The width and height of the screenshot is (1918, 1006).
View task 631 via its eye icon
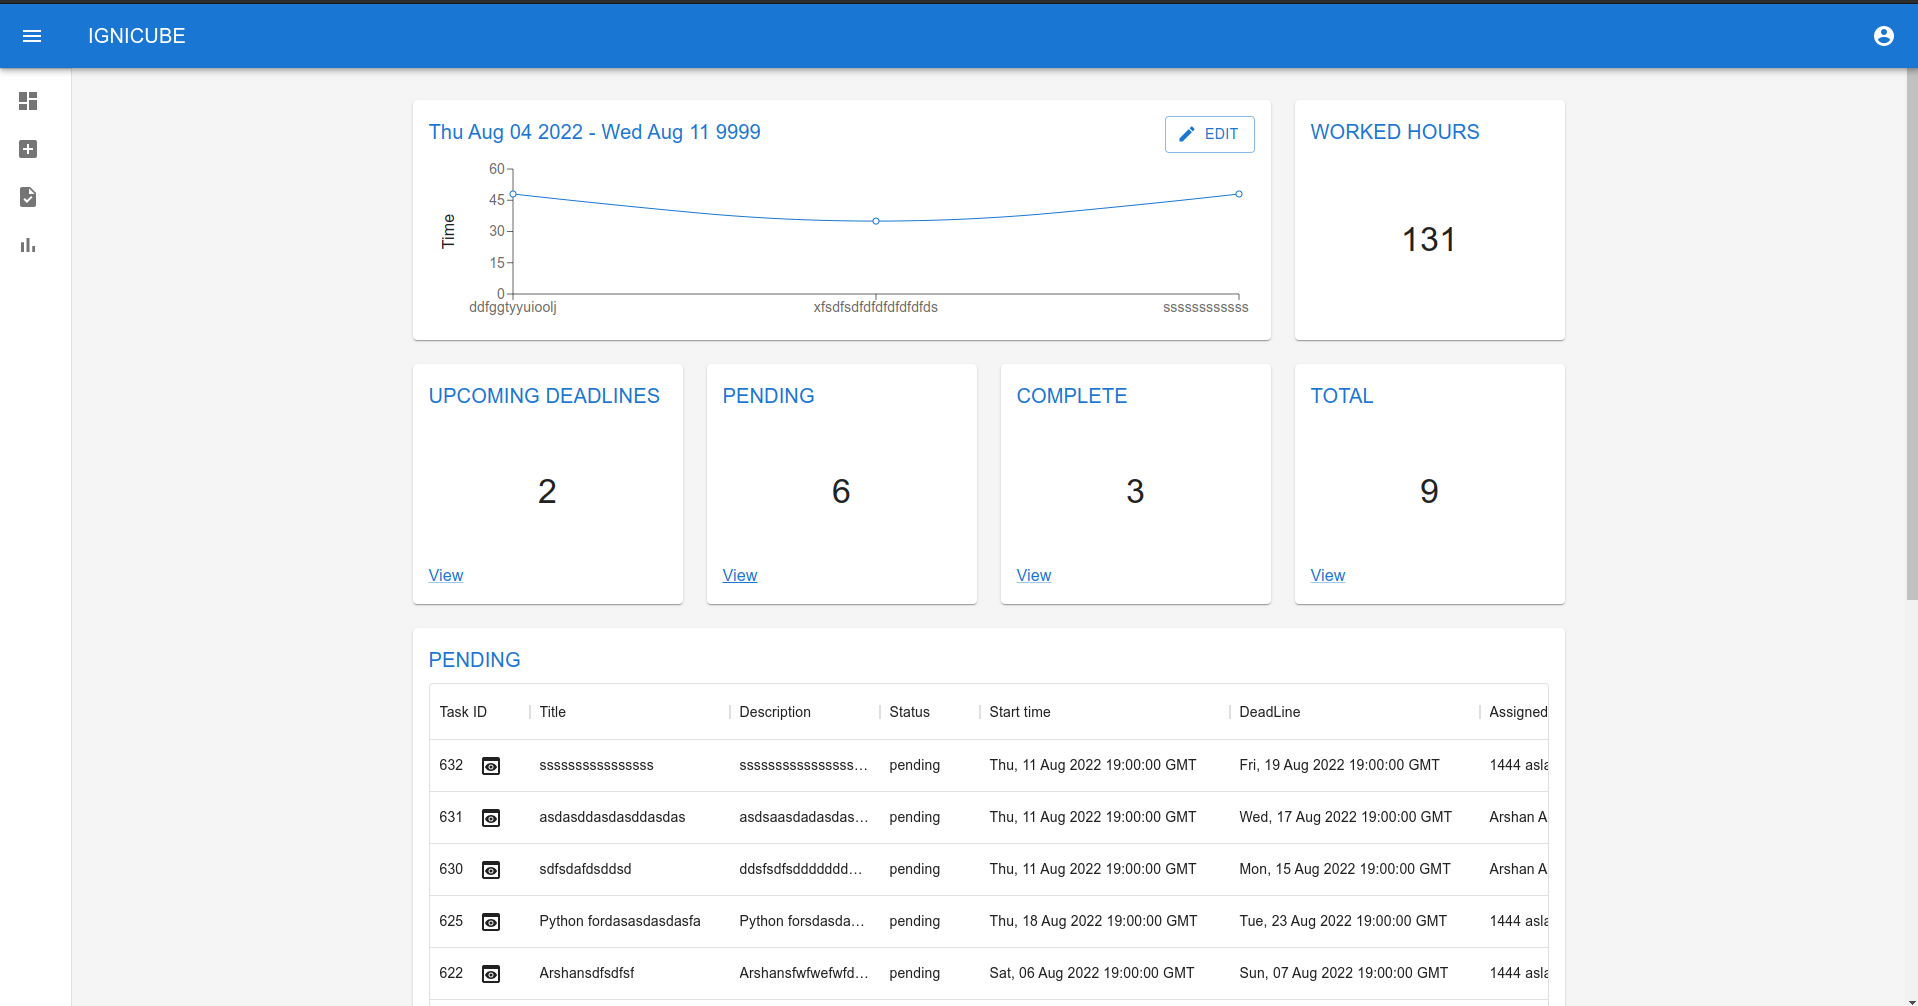pyautogui.click(x=491, y=817)
